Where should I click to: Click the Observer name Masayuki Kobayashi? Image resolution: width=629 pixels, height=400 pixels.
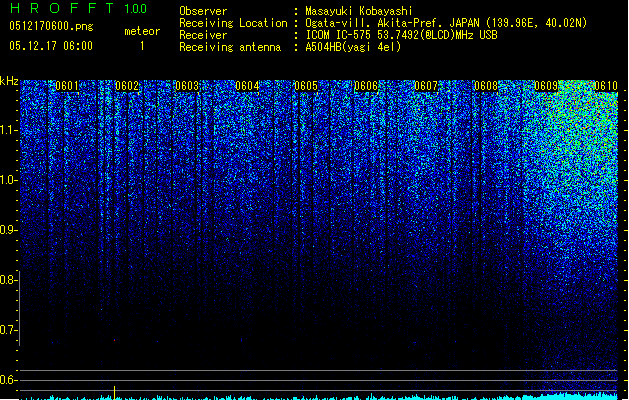coord(359,11)
